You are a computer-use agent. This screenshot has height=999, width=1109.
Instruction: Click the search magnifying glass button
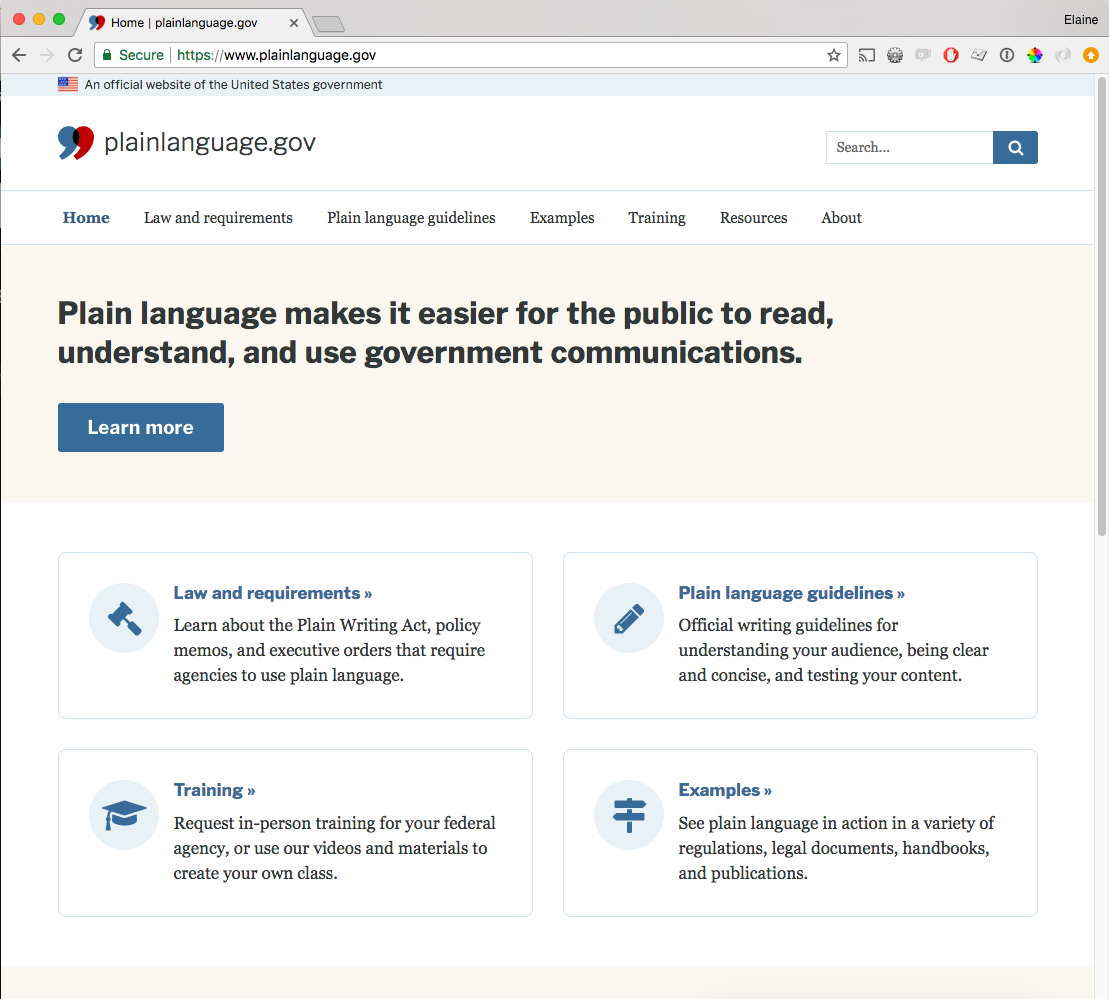[x=1015, y=147]
